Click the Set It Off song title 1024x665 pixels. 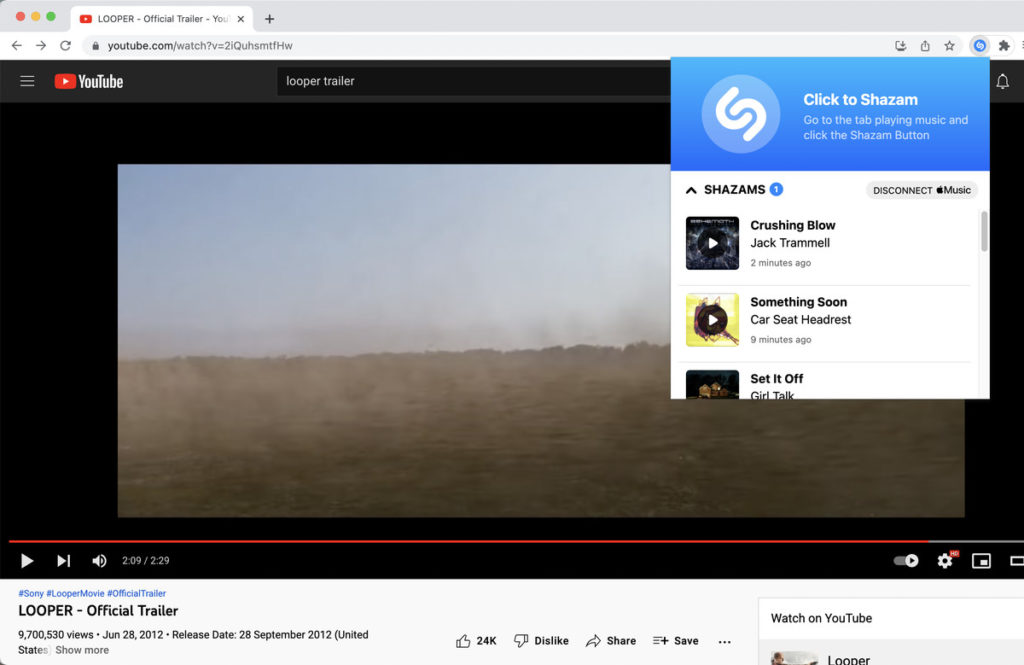(x=776, y=379)
